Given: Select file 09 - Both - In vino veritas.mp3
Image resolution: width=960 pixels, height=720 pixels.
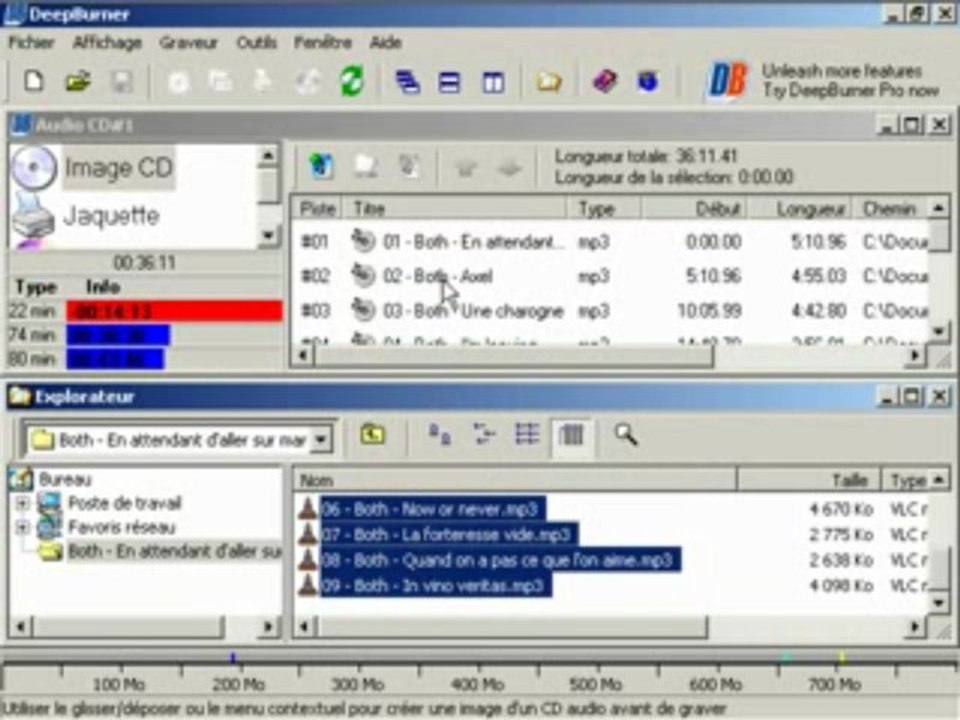Looking at the screenshot, I should pos(435,586).
